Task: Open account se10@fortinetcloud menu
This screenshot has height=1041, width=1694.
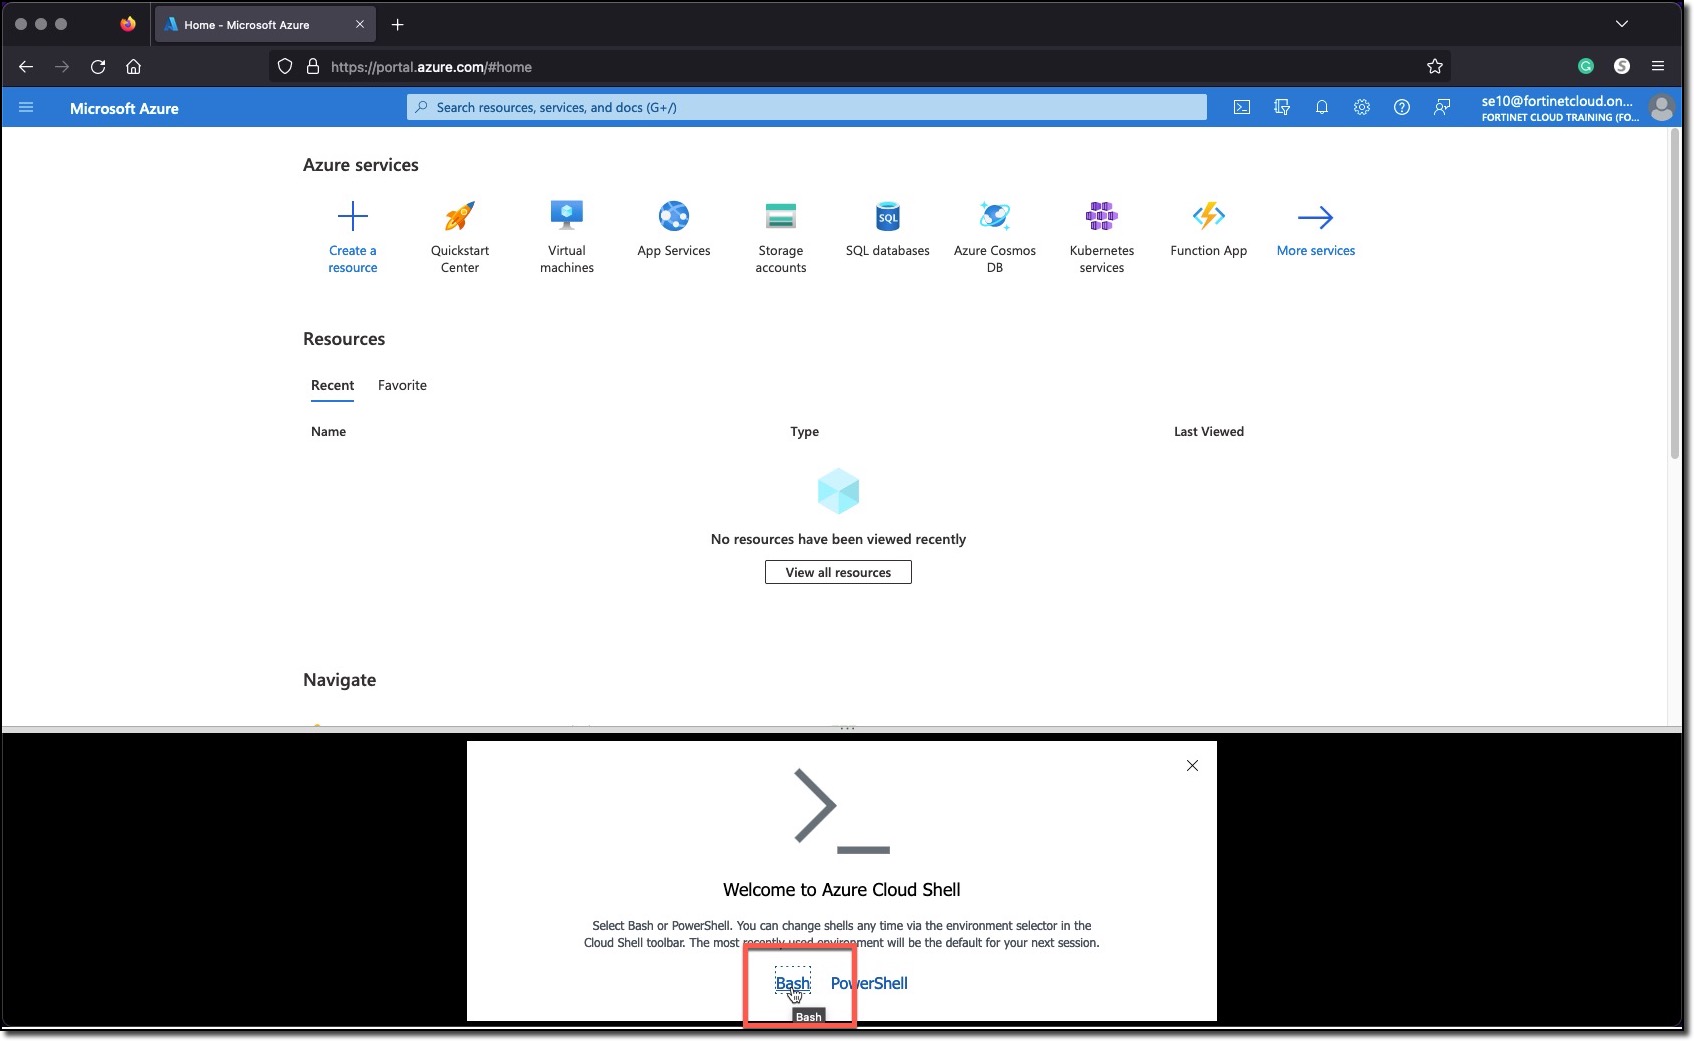Action: (x=1560, y=107)
